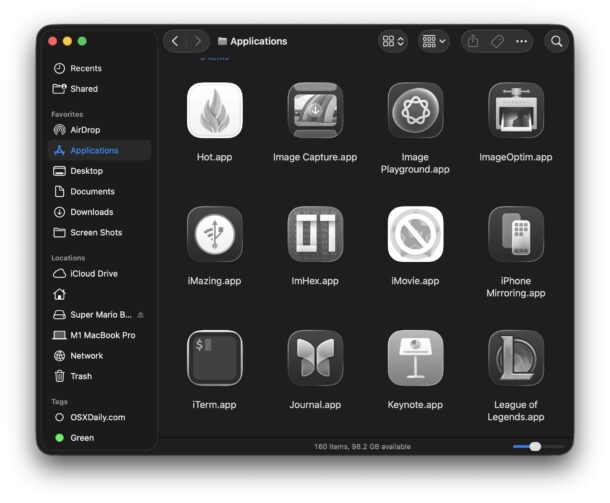
Task: Click the Hot.app file name label
Action: click(214, 157)
